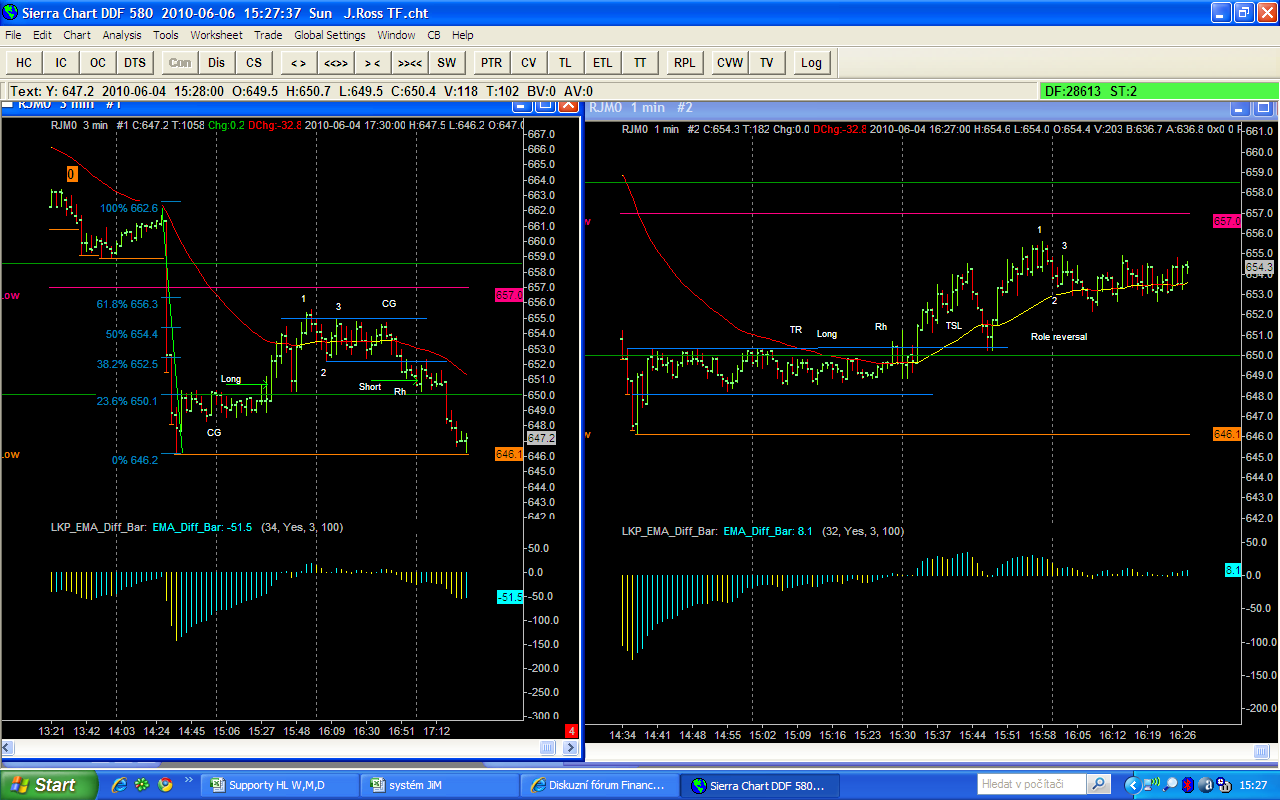Expand hidden system tray icons

(1132, 785)
